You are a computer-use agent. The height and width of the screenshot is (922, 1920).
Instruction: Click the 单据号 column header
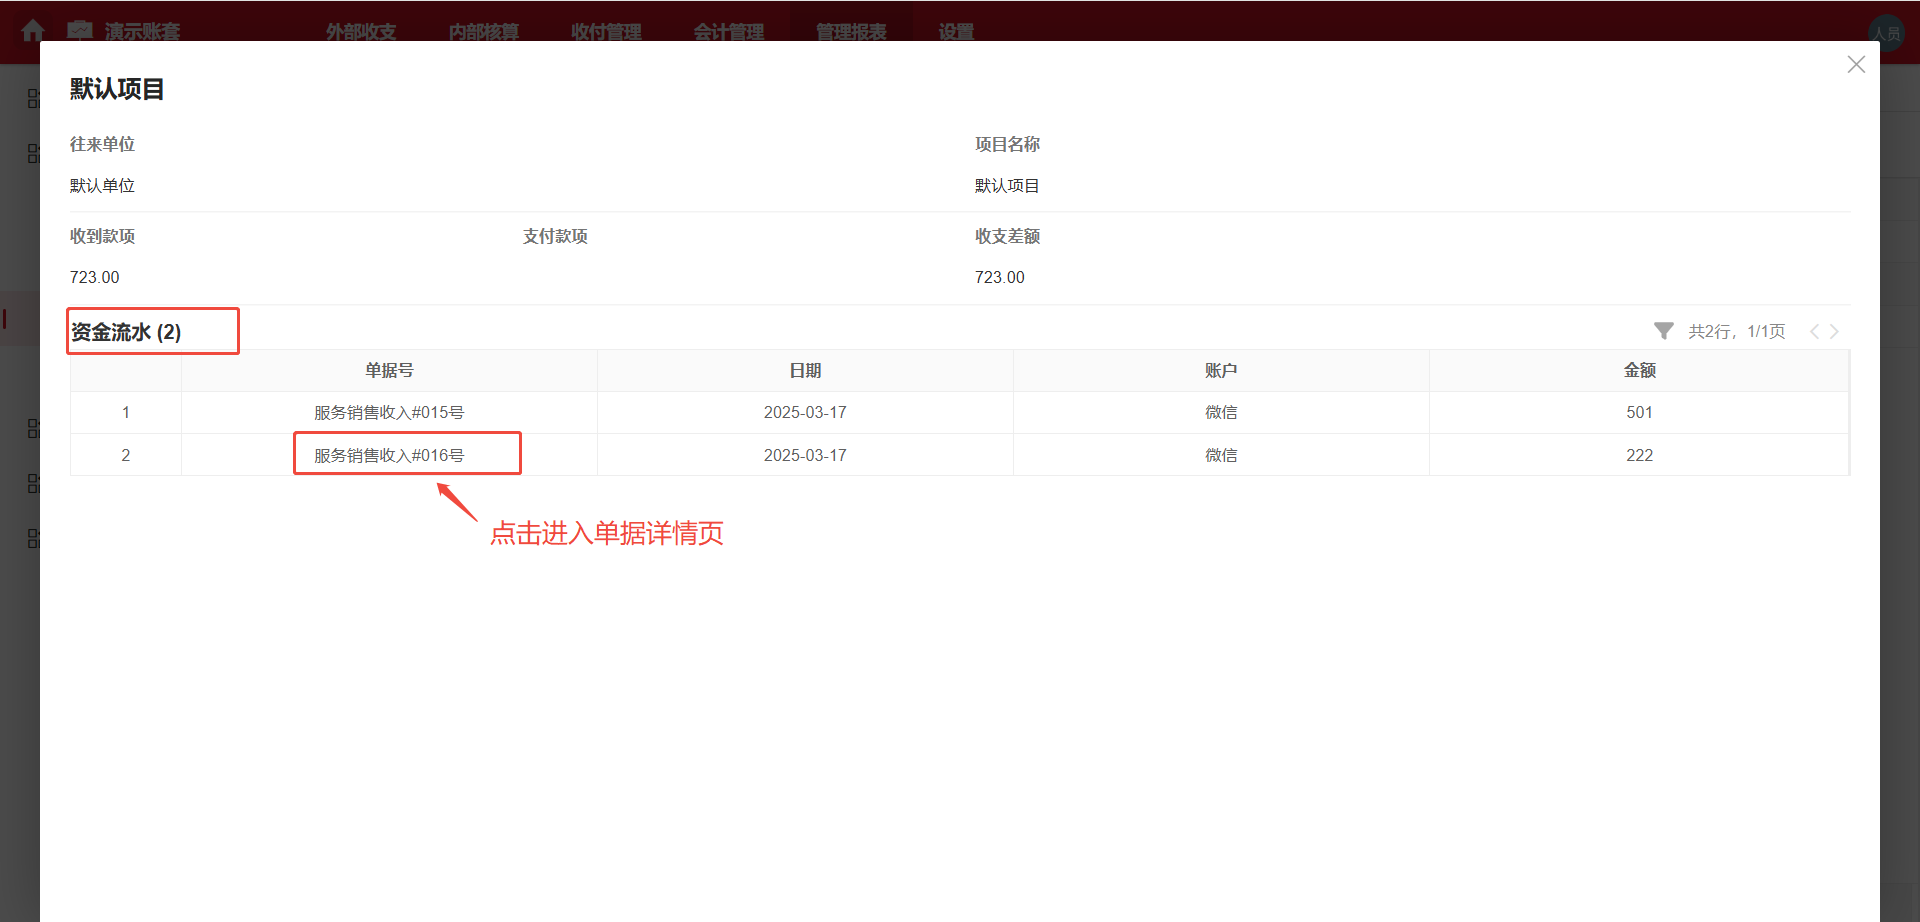click(388, 369)
